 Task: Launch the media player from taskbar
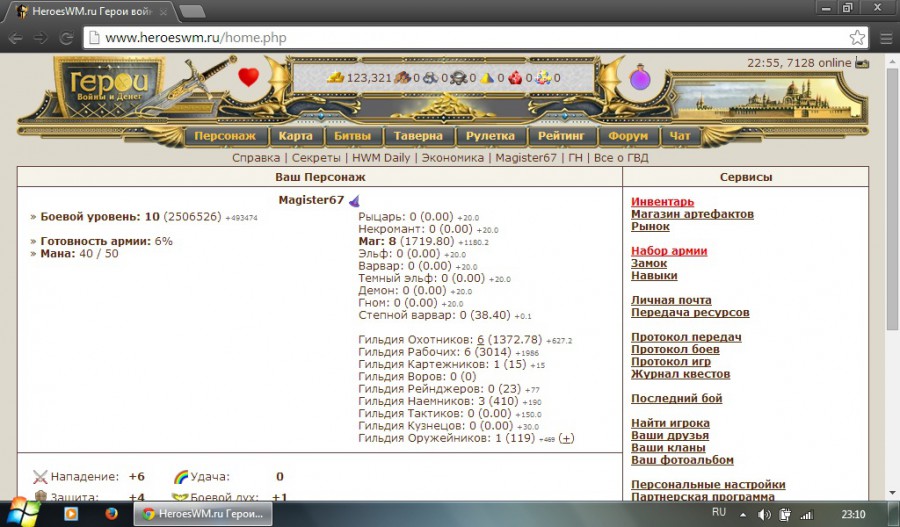[71, 513]
